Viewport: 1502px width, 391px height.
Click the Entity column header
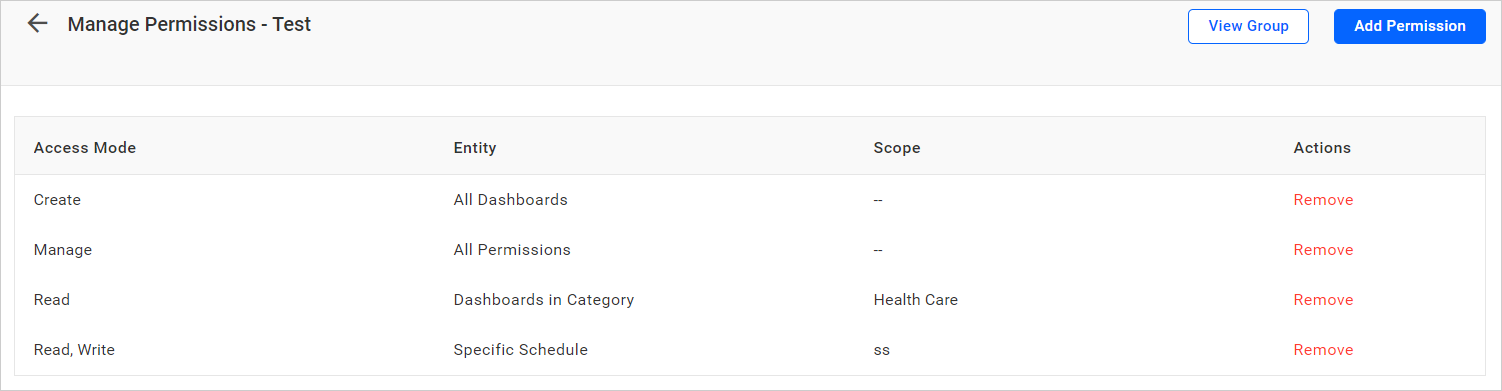(x=475, y=148)
